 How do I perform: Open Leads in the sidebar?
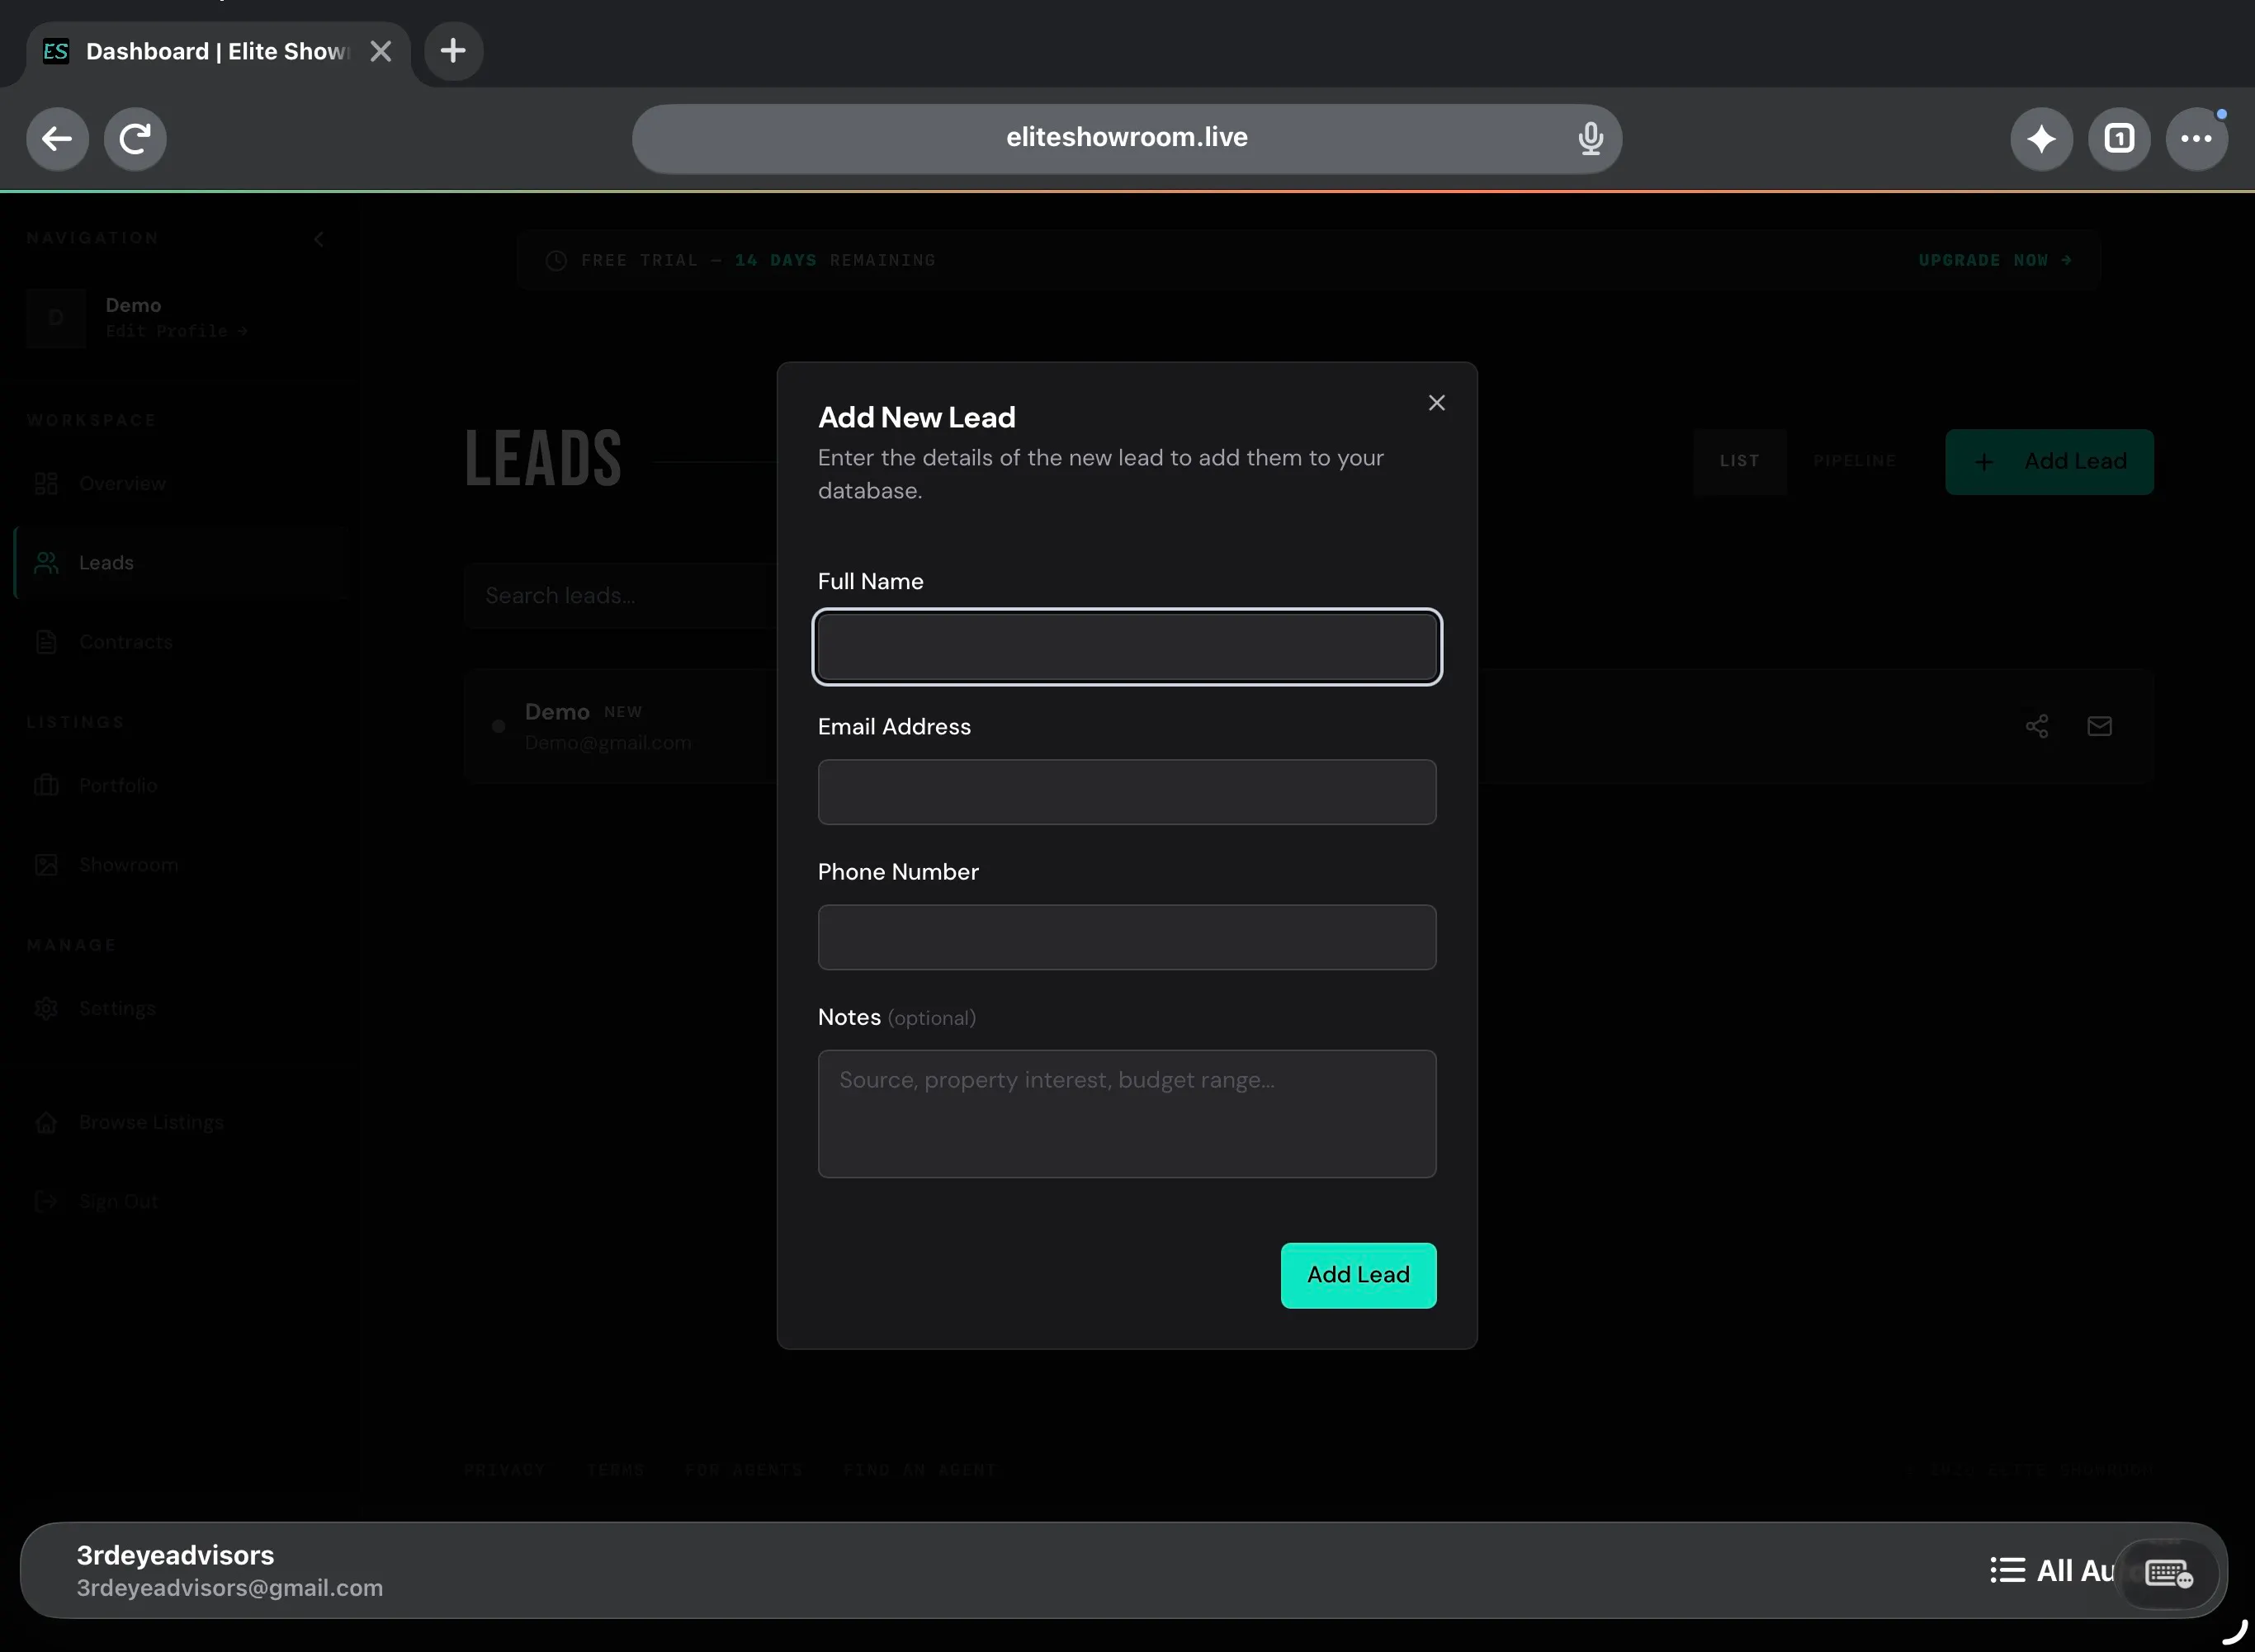180,563
